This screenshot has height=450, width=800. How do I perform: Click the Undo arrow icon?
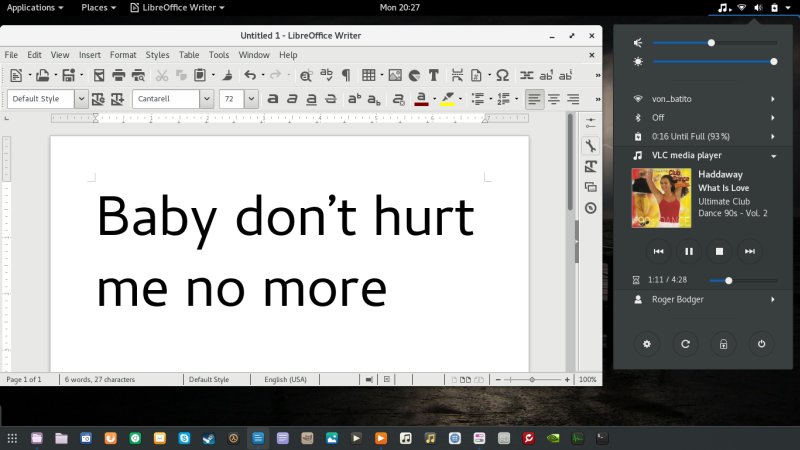[x=250, y=75]
